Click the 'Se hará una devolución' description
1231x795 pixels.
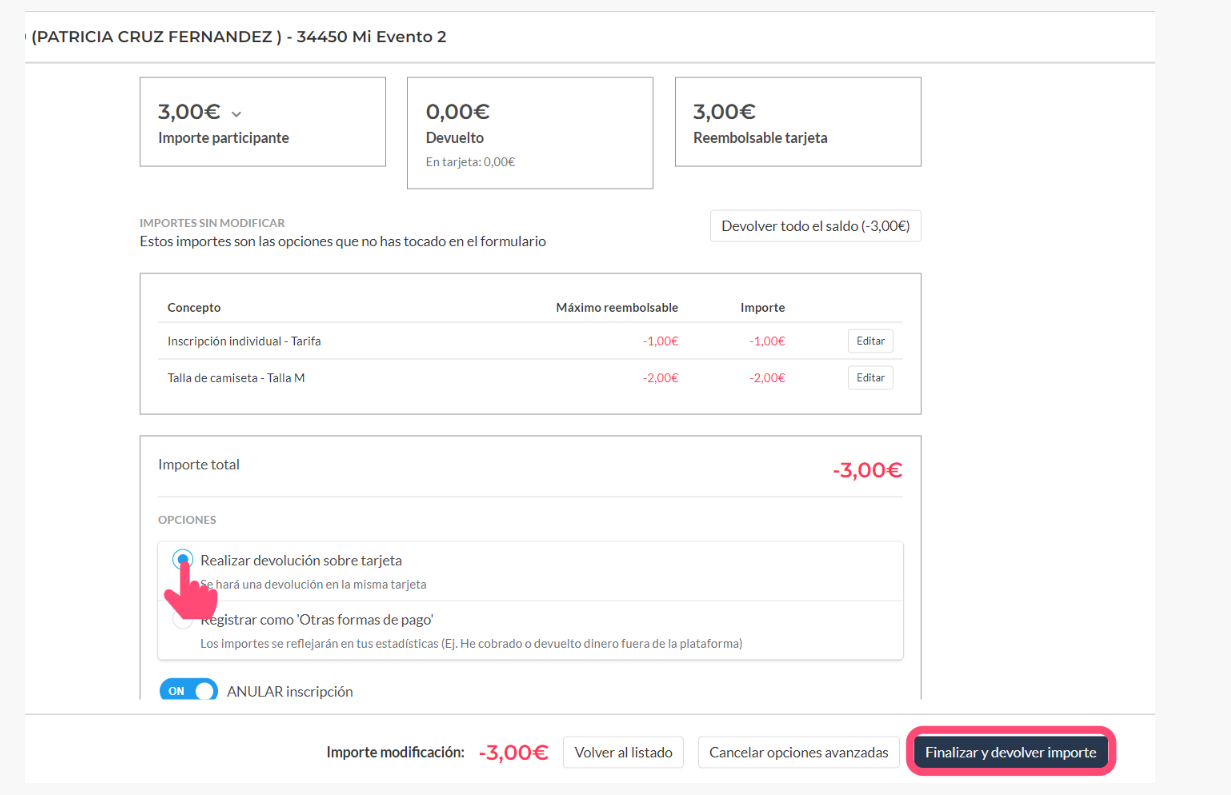(313, 584)
